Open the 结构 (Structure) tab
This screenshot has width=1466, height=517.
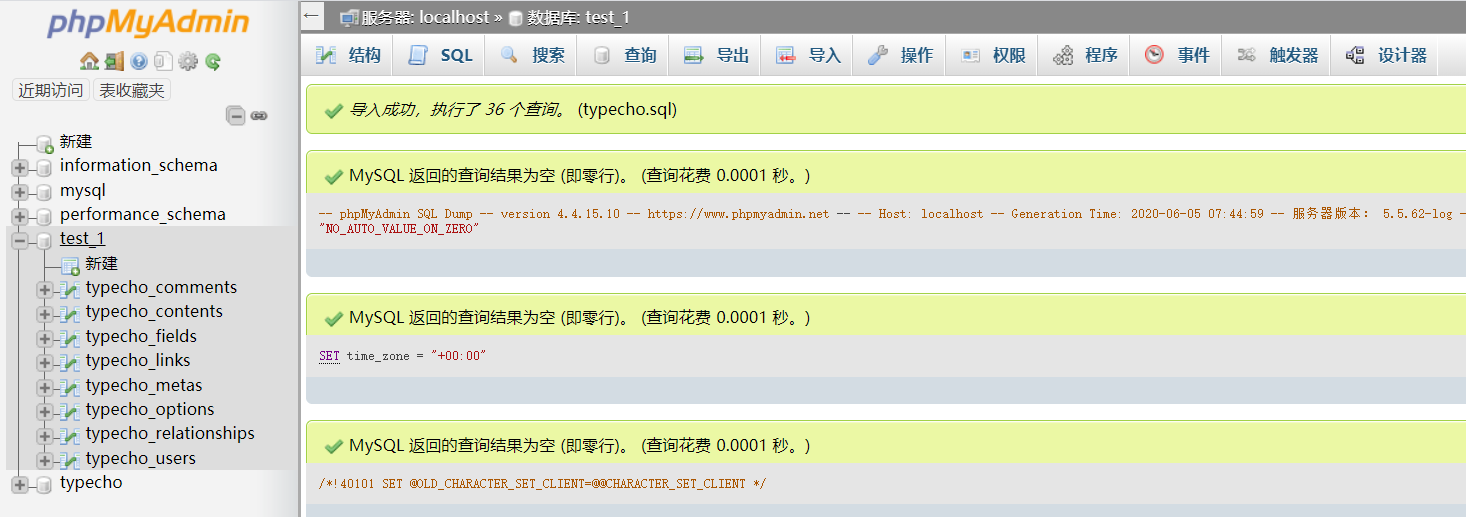pyautogui.click(x=348, y=55)
